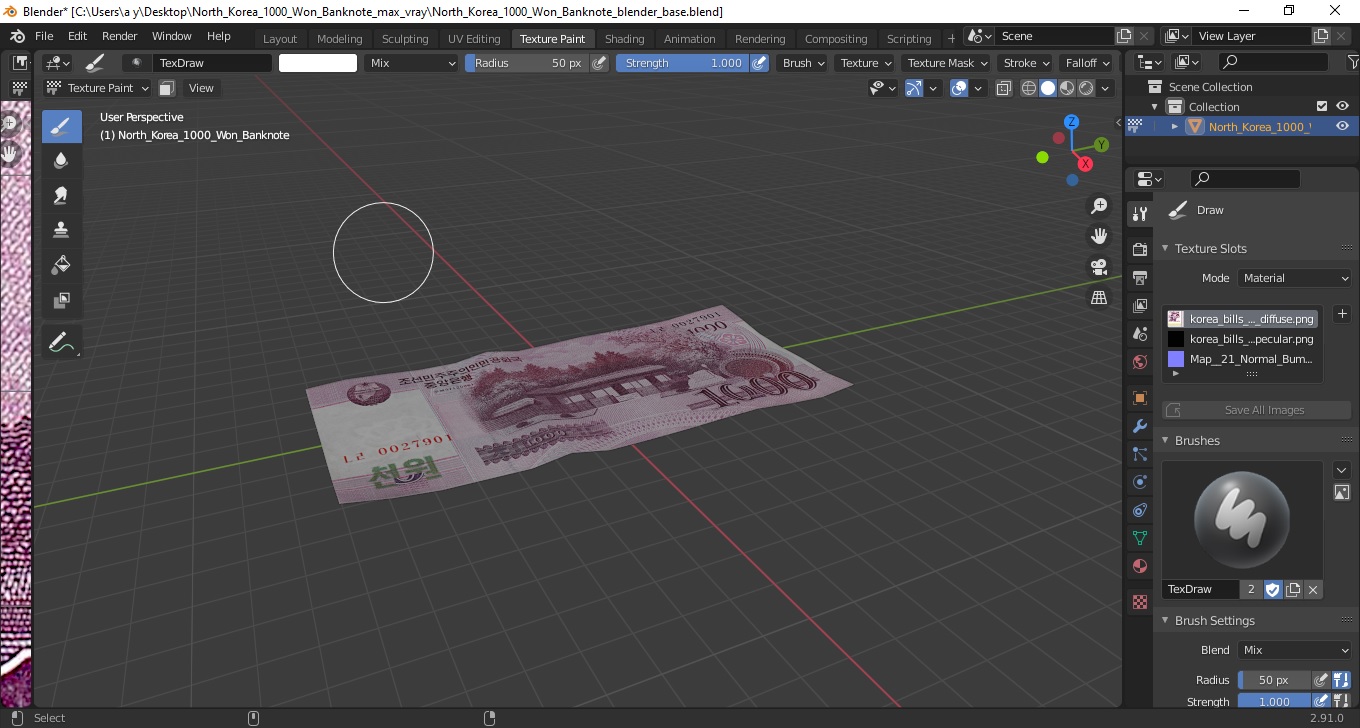Open Stroke popover dropdown
Image resolution: width=1360 pixels, height=728 pixels.
[1026, 63]
